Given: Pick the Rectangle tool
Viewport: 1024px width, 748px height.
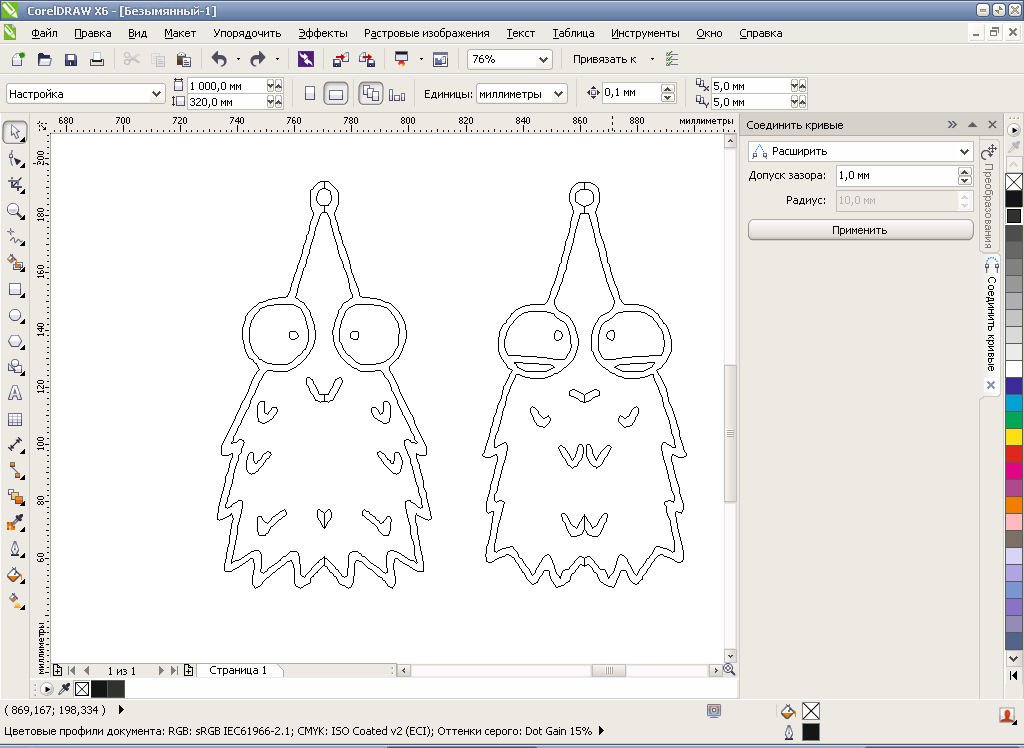Looking at the screenshot, I should click(15, 289).
